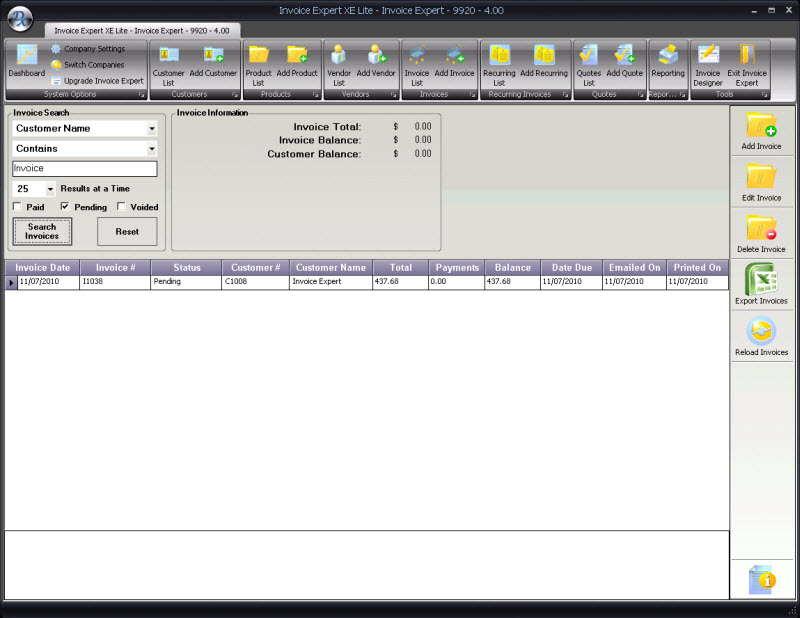Open the Vendor List
This screenshot has height=618, width=800.
339,66
